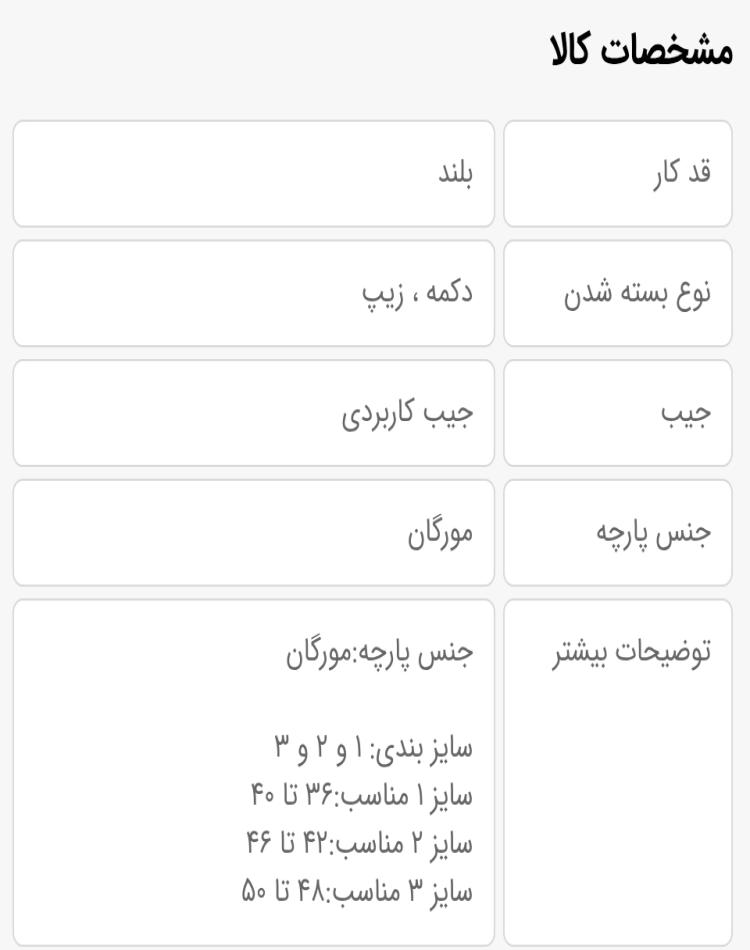Click the جیب کاربردی value cell
Image resolution: width=750 pixels, height=950 pixels.
[254, 413]
